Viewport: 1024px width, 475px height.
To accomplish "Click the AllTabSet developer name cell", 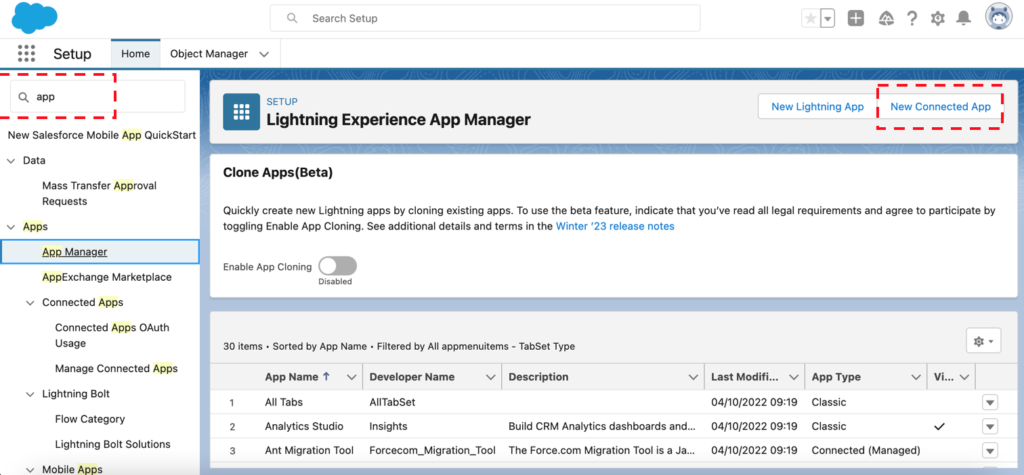I will pos(392,402).
